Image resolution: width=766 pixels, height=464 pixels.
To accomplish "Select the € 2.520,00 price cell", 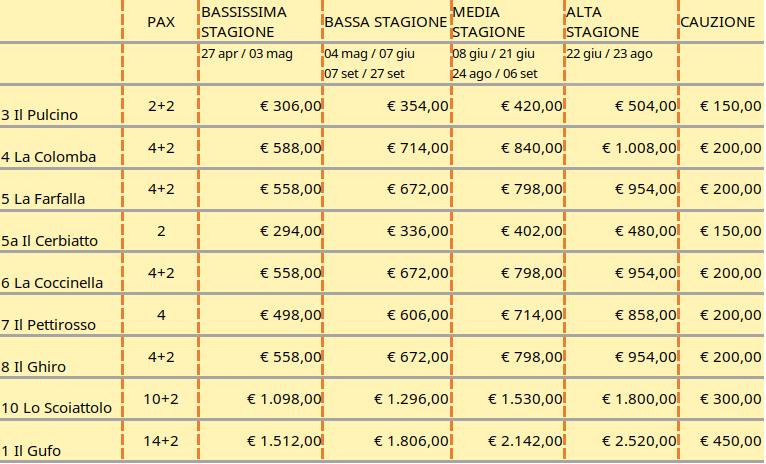I will [x=639, y=441].
